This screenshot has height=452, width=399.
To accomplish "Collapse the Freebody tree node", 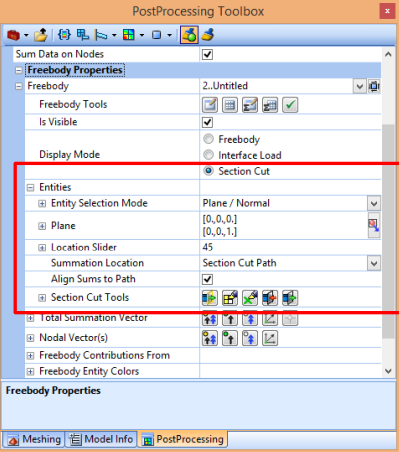I will (x=19, y=86).
